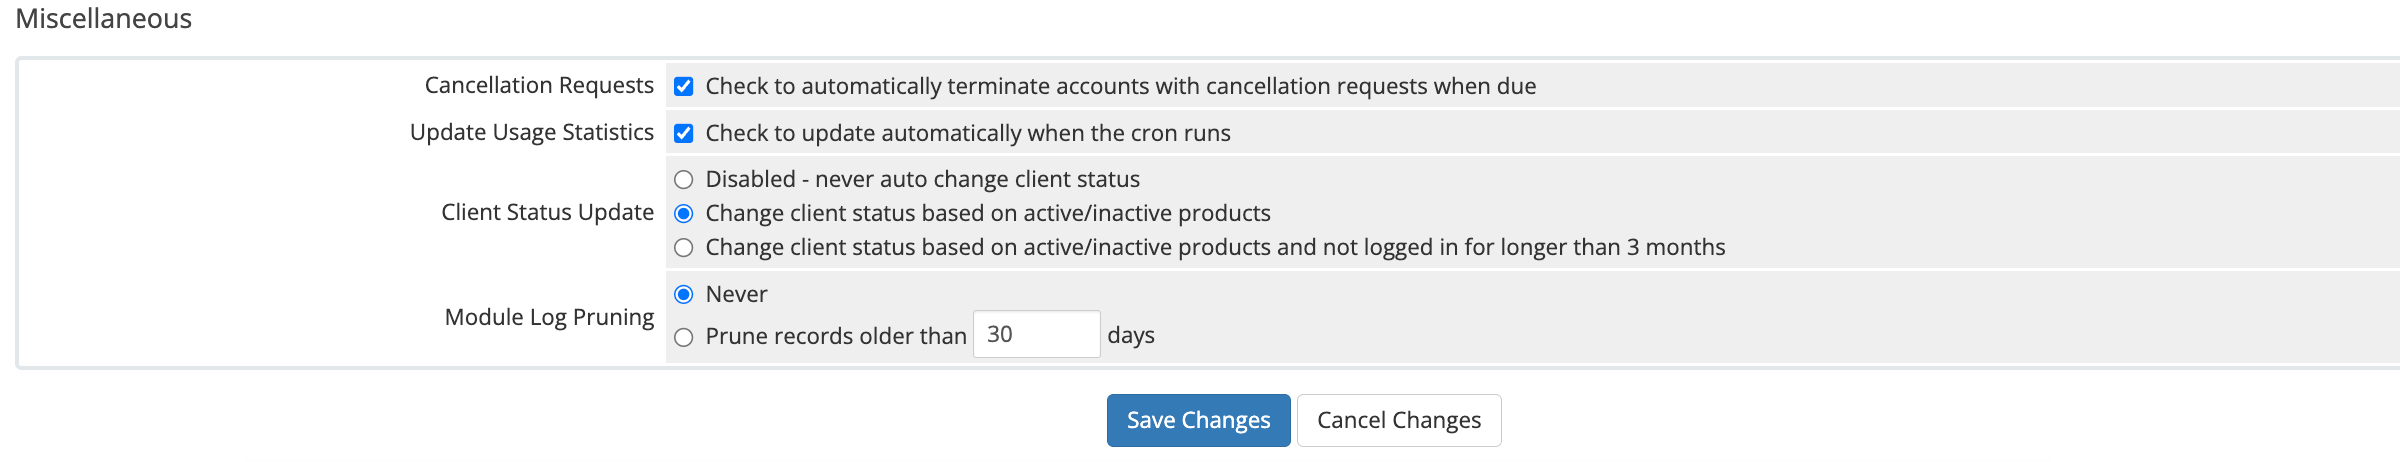Click the Miscellaneous section heading

[x=104, y=18]
